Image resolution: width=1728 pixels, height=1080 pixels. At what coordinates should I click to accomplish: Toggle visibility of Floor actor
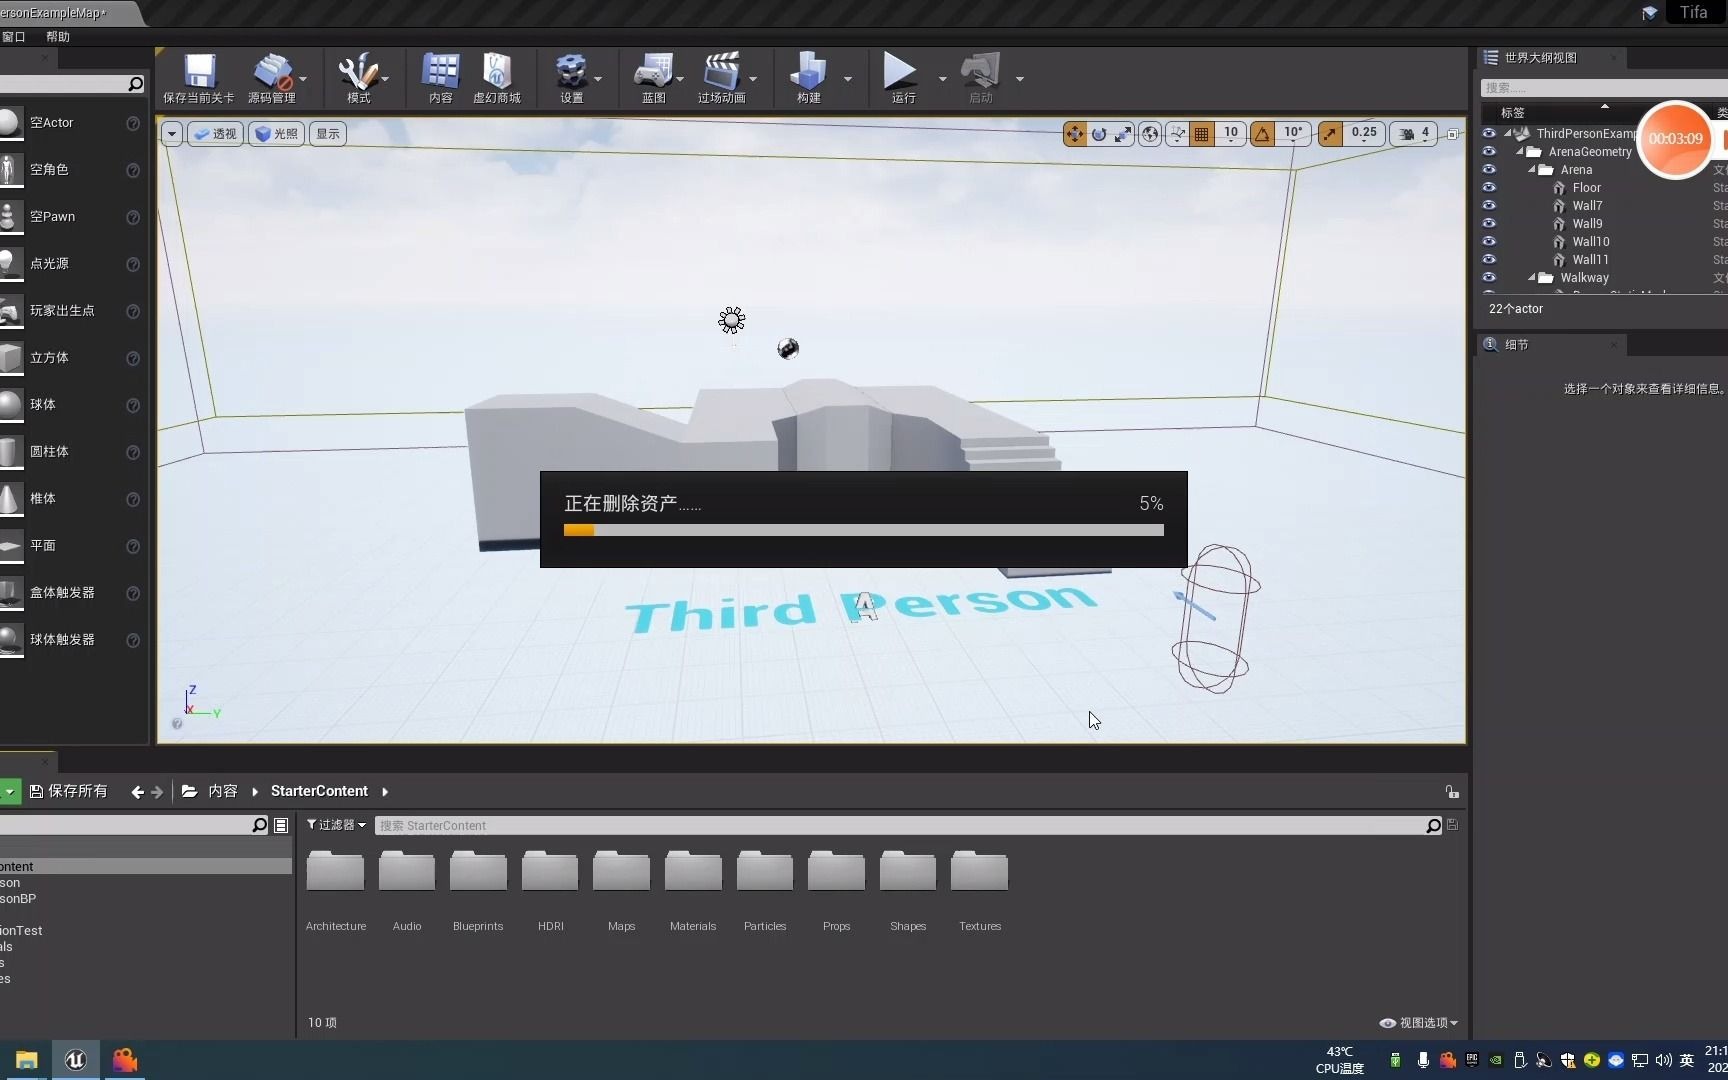click(1489, 187)
